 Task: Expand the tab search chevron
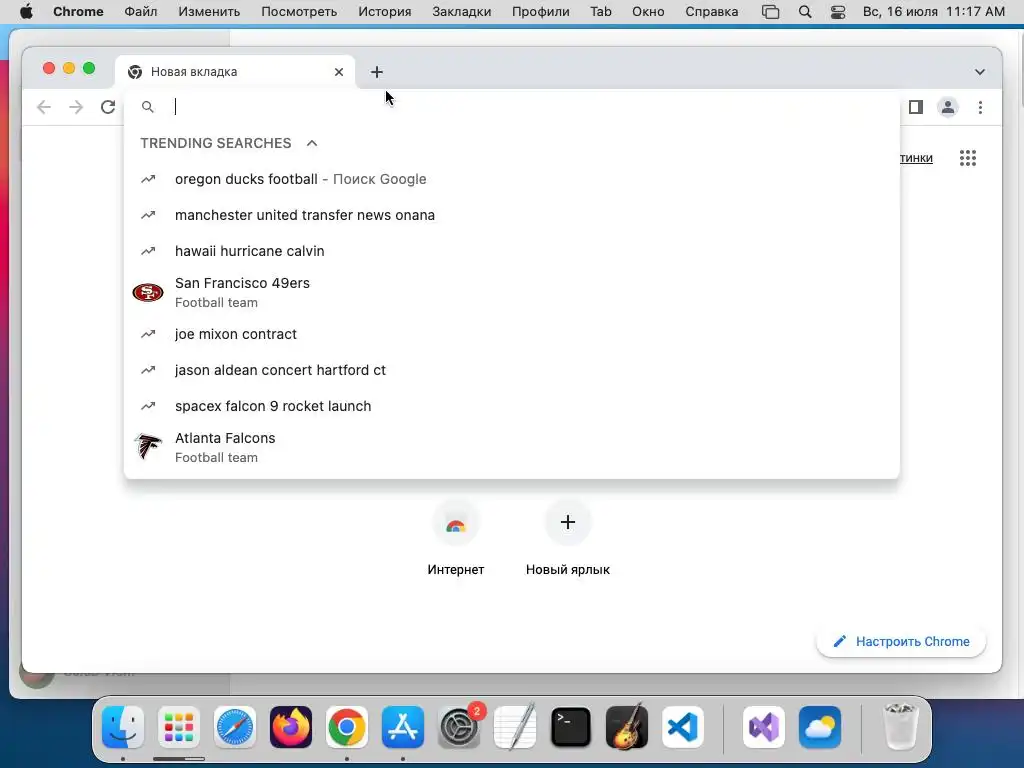pyautogui.click(x=980, y=72)
